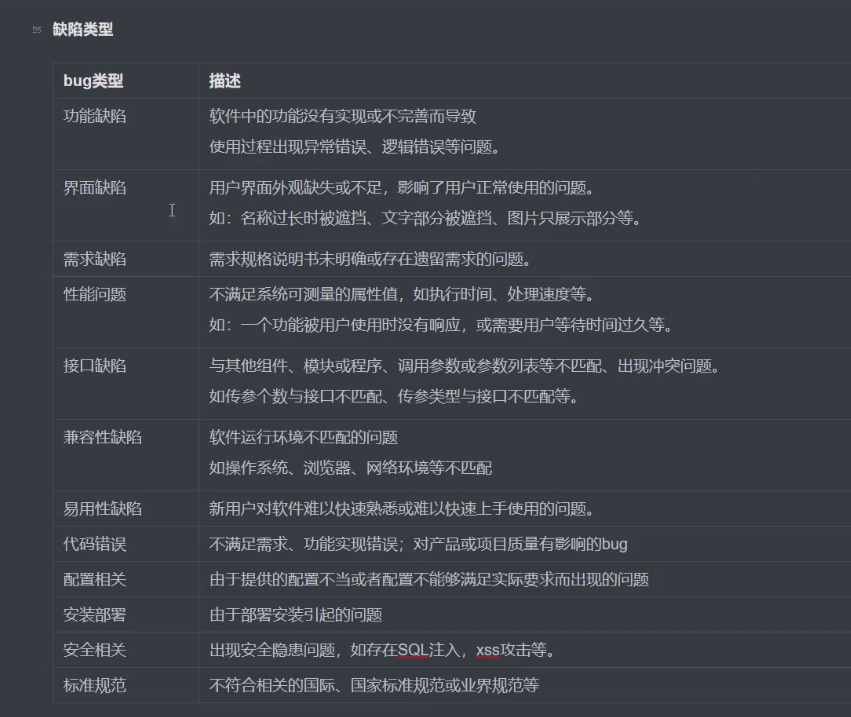This screenshot has height=717, width=851.
Task: Click the line '如传参个数与接口不匹配、传参类型与接口不匹配等。'
Action: 394,396
